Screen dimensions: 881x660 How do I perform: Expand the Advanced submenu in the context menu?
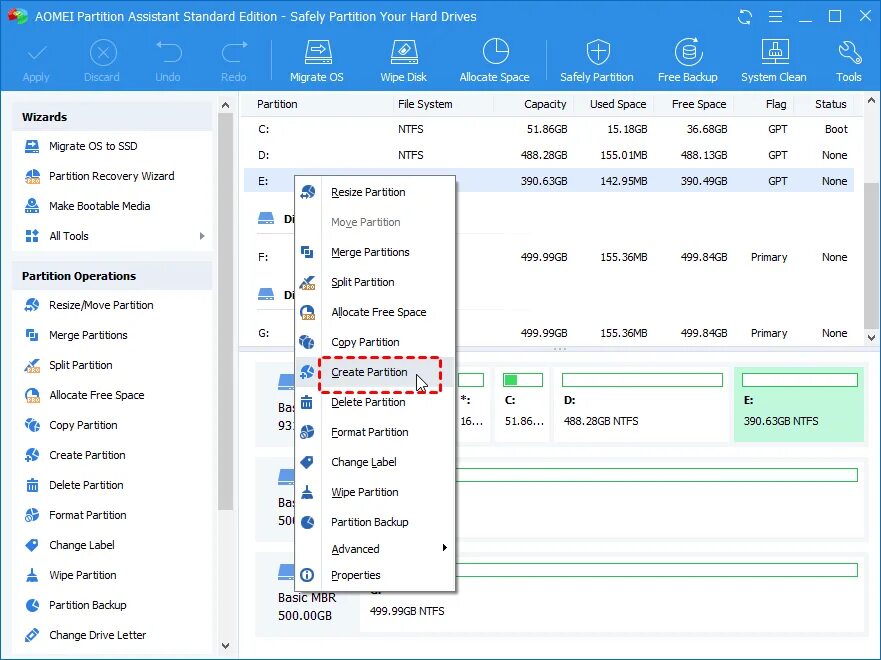click(375, 548)
